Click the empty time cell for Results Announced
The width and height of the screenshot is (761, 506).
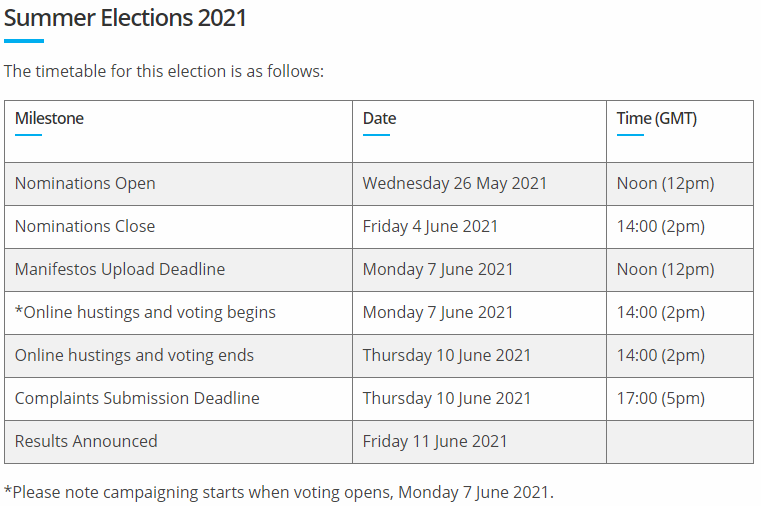(679, 442)
